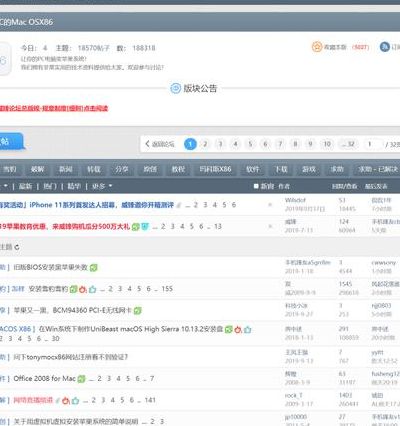Click the refresh icon beside 主题 header
The image size is (400, 426).
coord(17,247)
